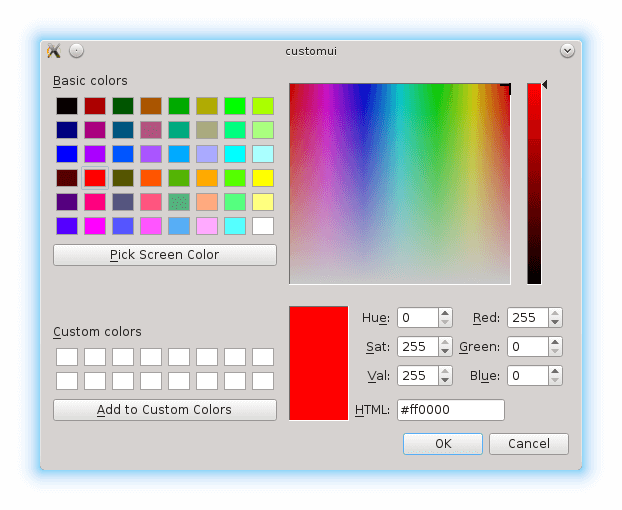The height and width of the screenshot is (510, 622).
Task: Select the white basic color swatch
Action: (263, 226)
